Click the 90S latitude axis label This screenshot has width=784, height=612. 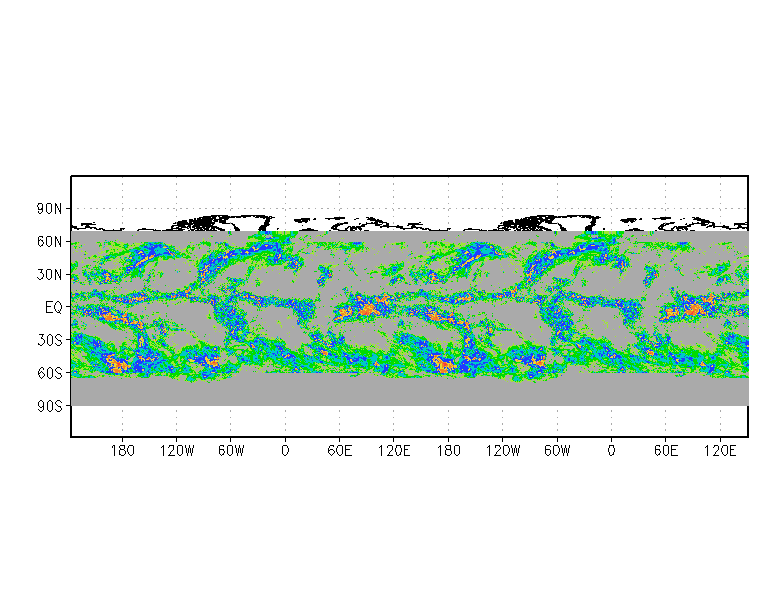49,406
